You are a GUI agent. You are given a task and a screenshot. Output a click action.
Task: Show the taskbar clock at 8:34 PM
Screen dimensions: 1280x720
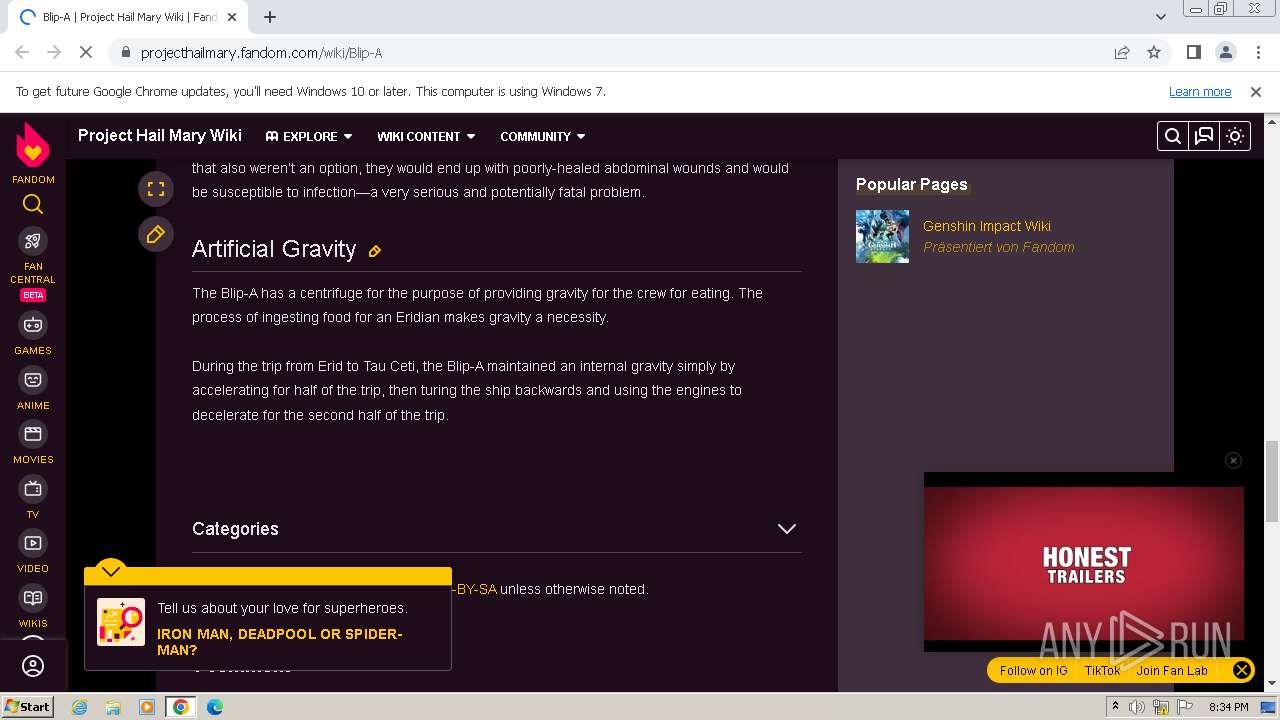(x=1228, y=707)
